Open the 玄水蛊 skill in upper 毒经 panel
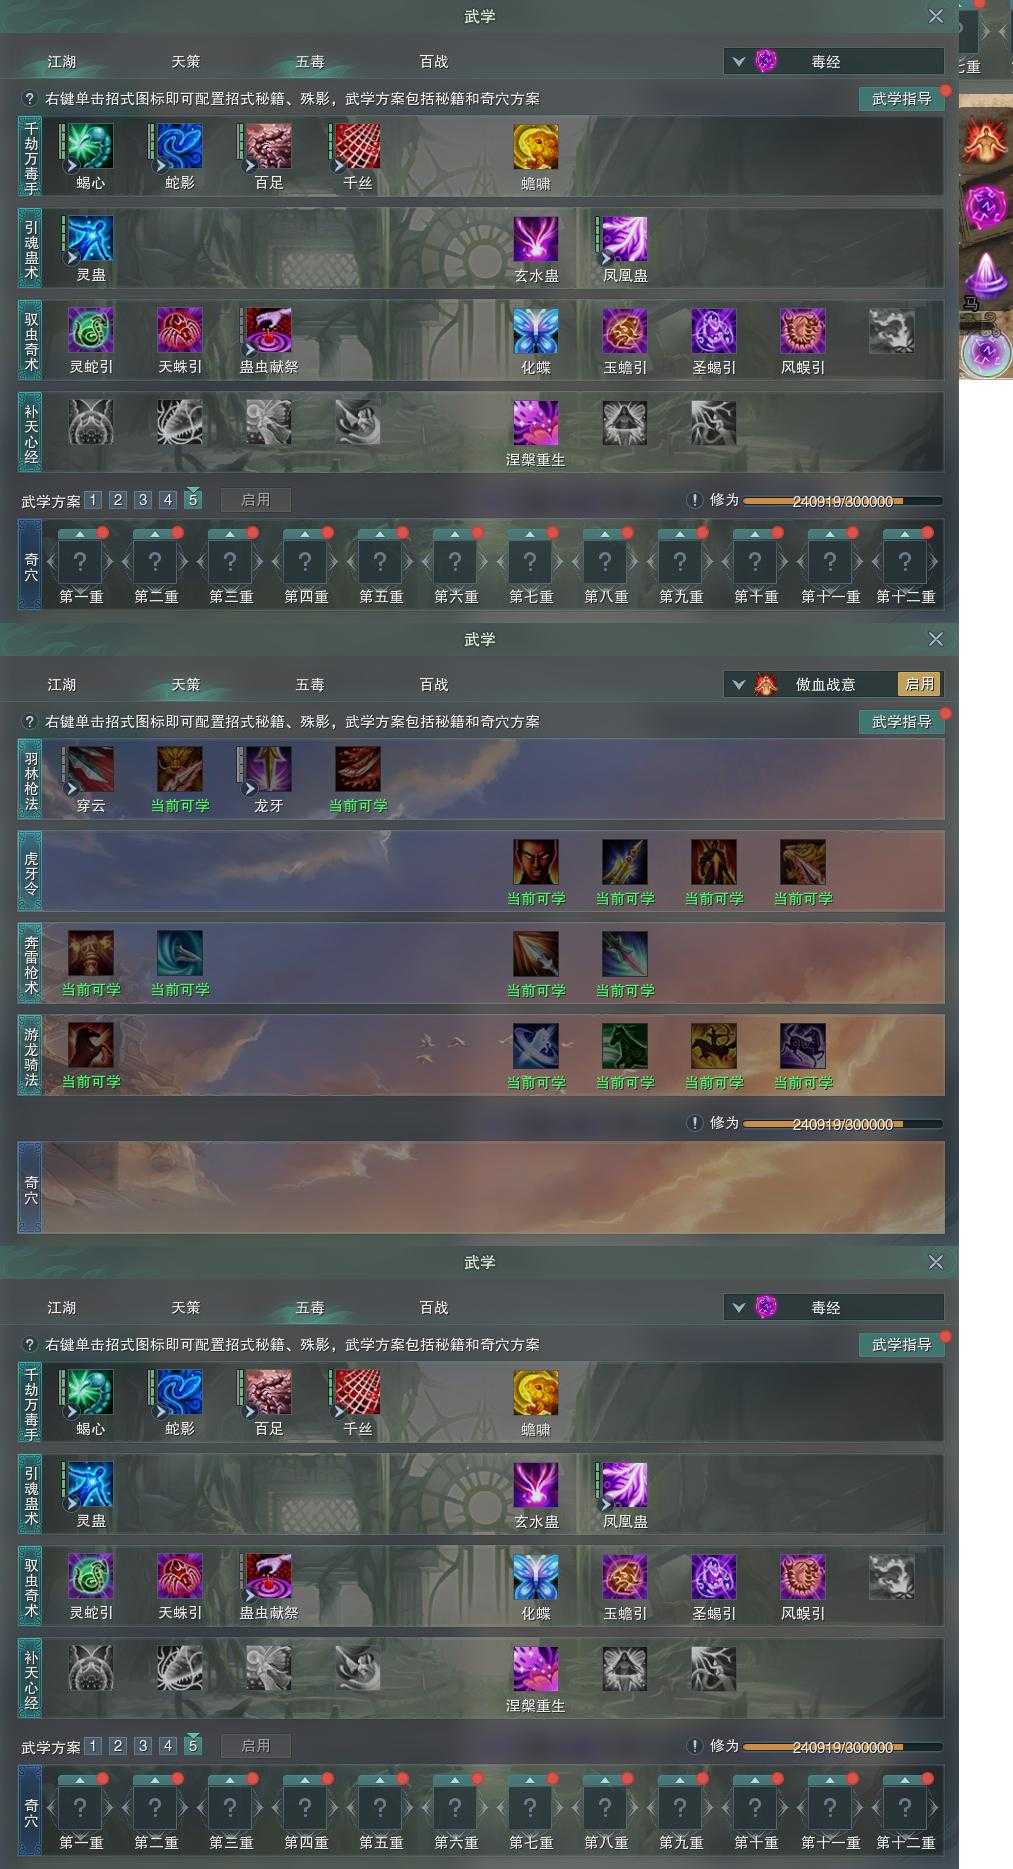 coord(536,239)
